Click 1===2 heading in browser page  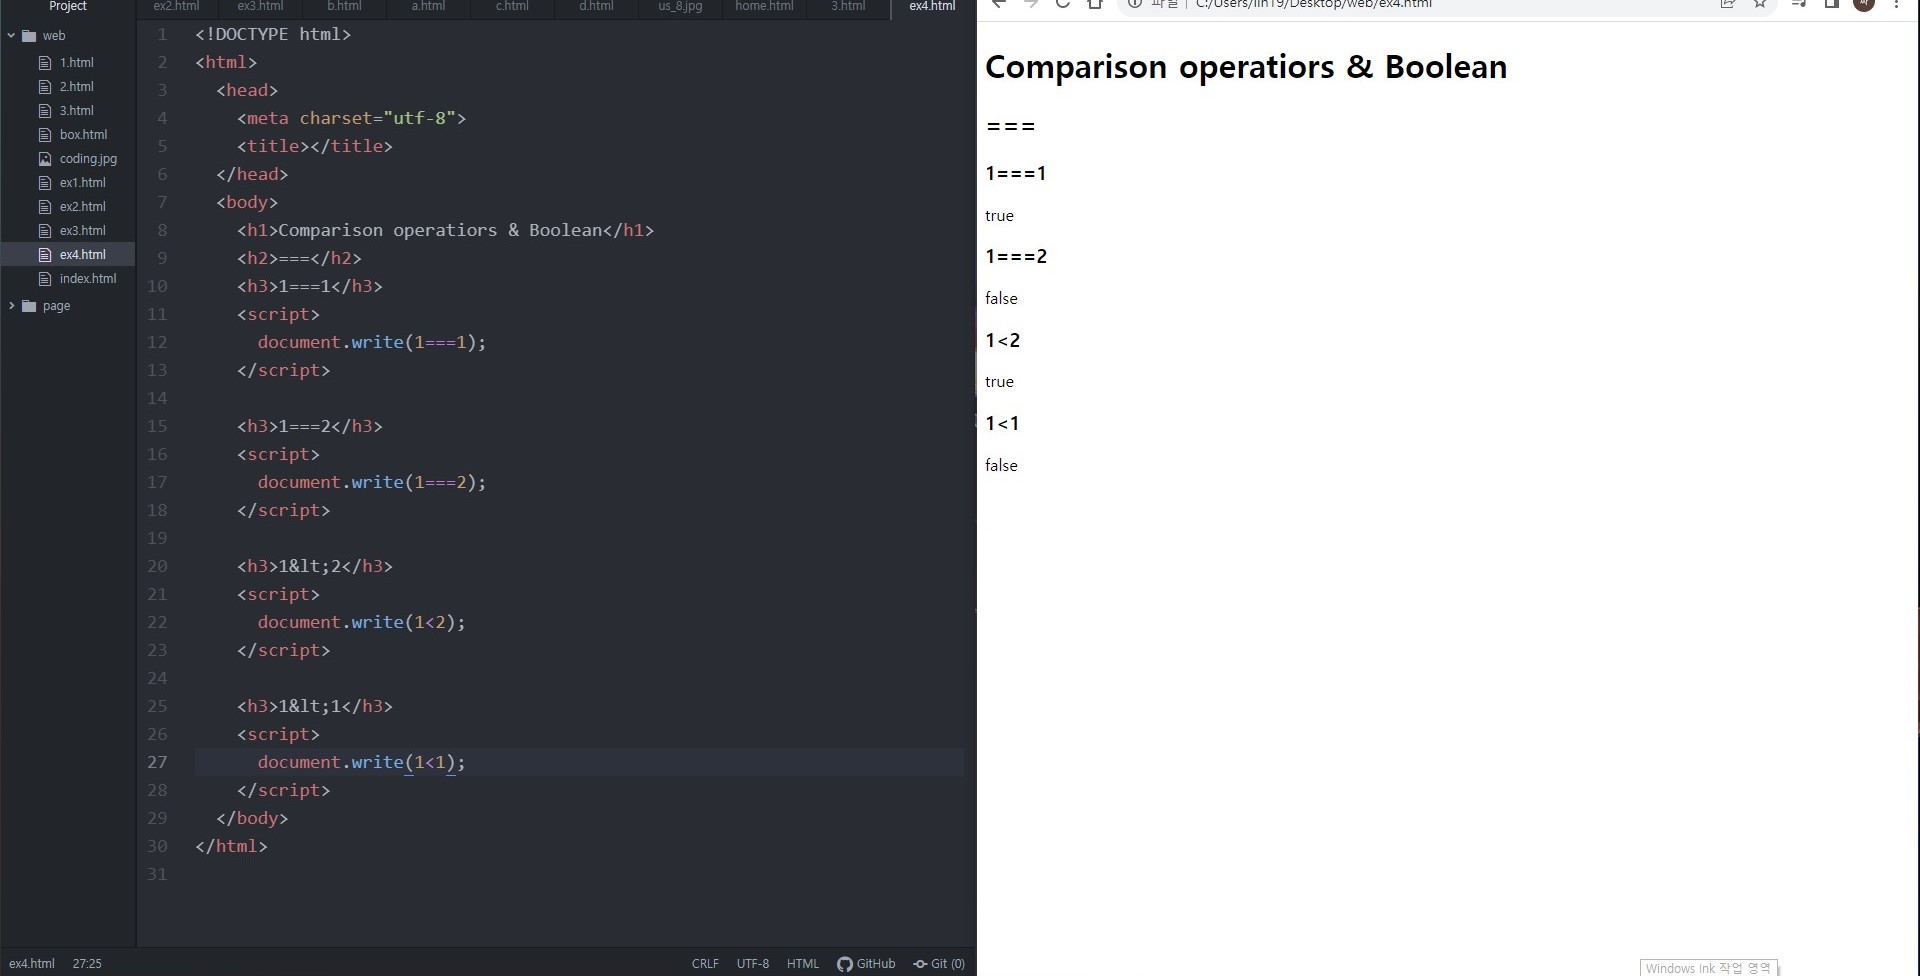(x=1016, y=256)
